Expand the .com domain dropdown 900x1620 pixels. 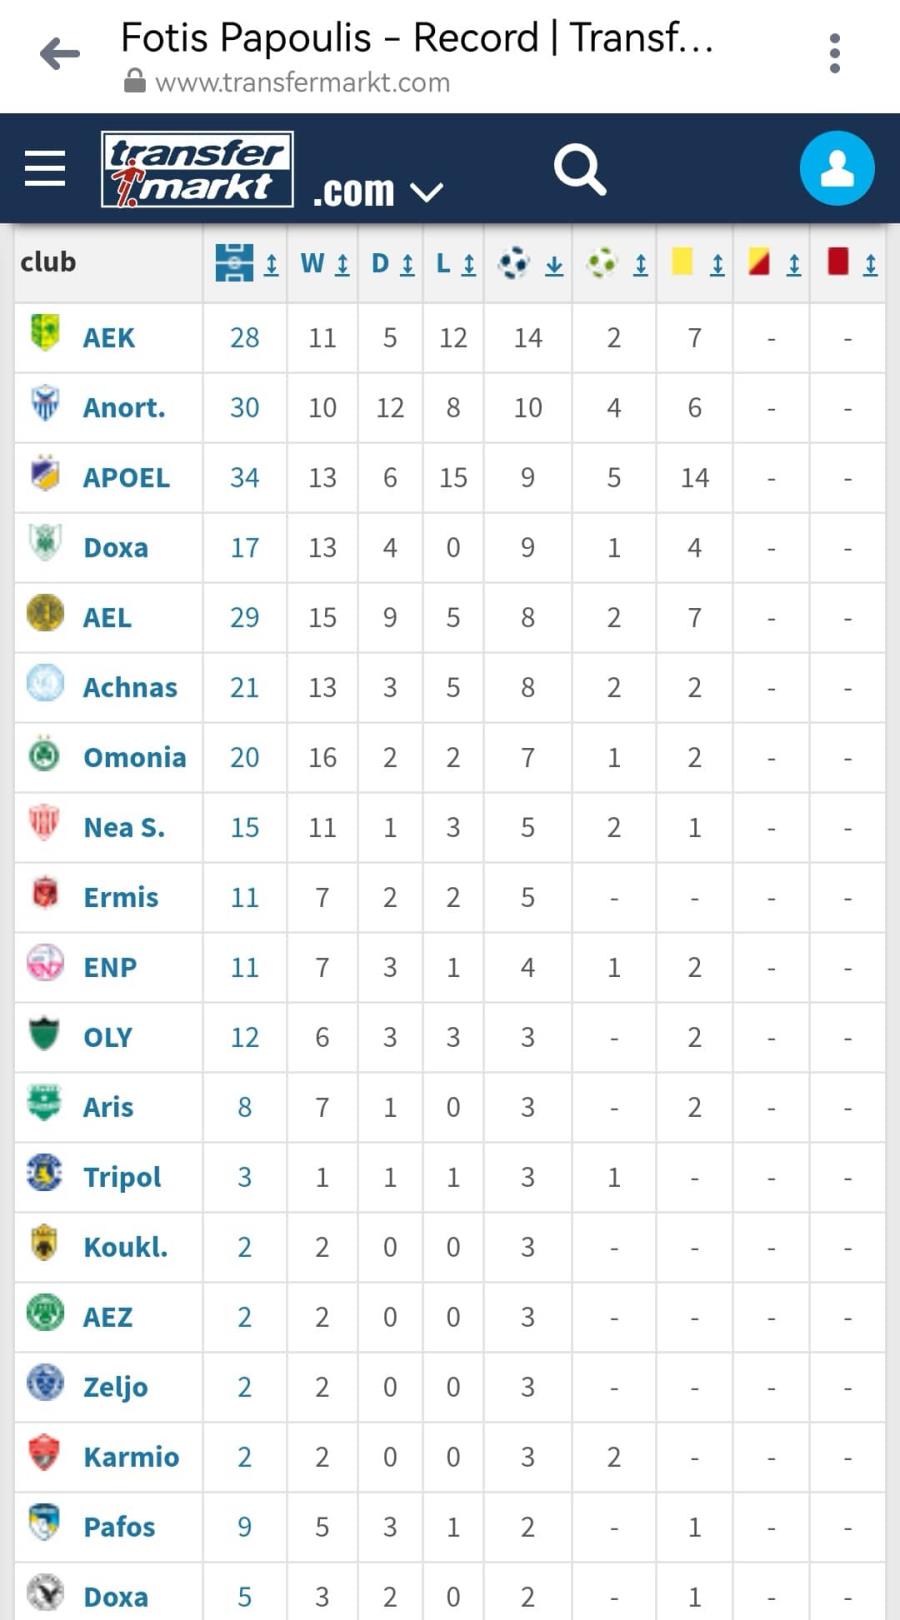click(x=377, y=190)
